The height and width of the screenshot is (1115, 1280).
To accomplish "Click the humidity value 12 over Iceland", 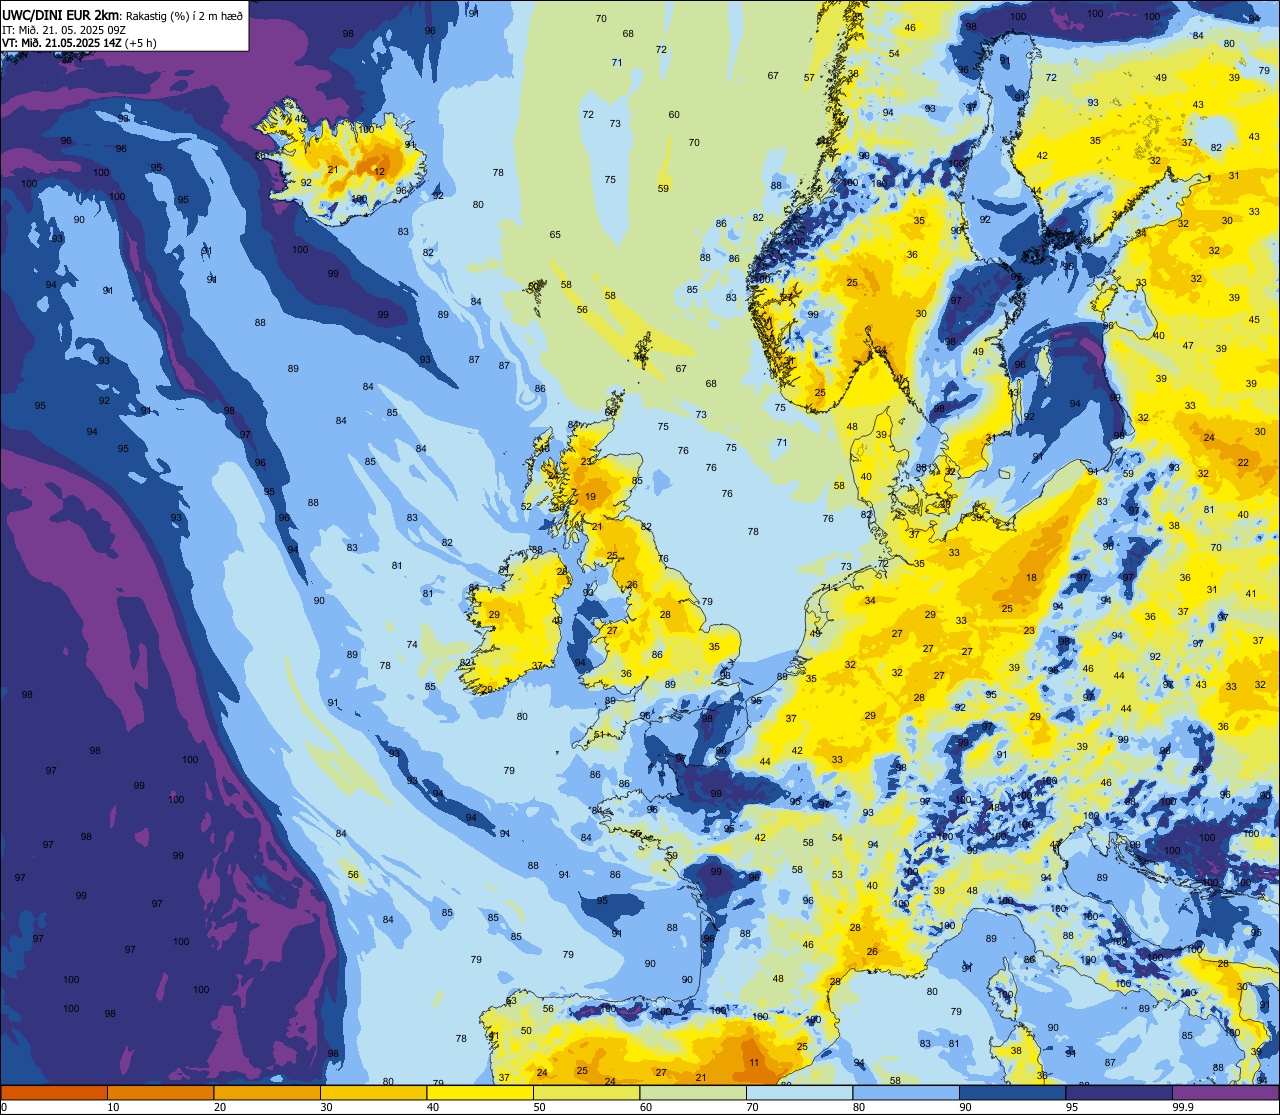I will click(x=379, y=171).
